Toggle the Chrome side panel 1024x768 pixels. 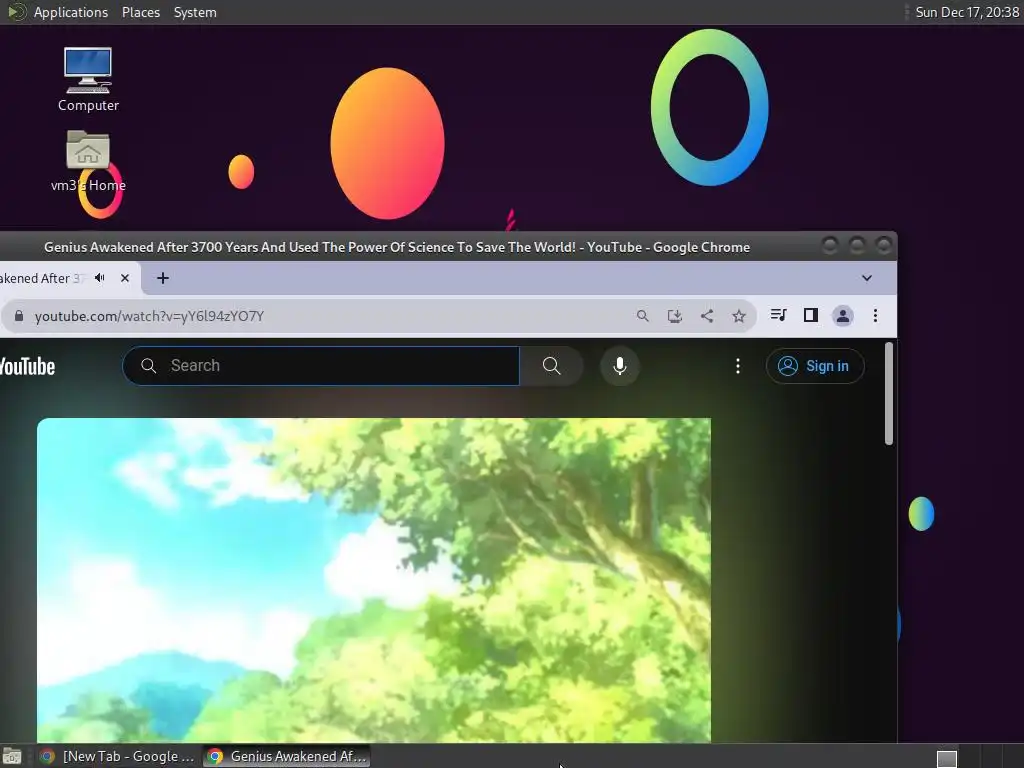coord(810,315)
